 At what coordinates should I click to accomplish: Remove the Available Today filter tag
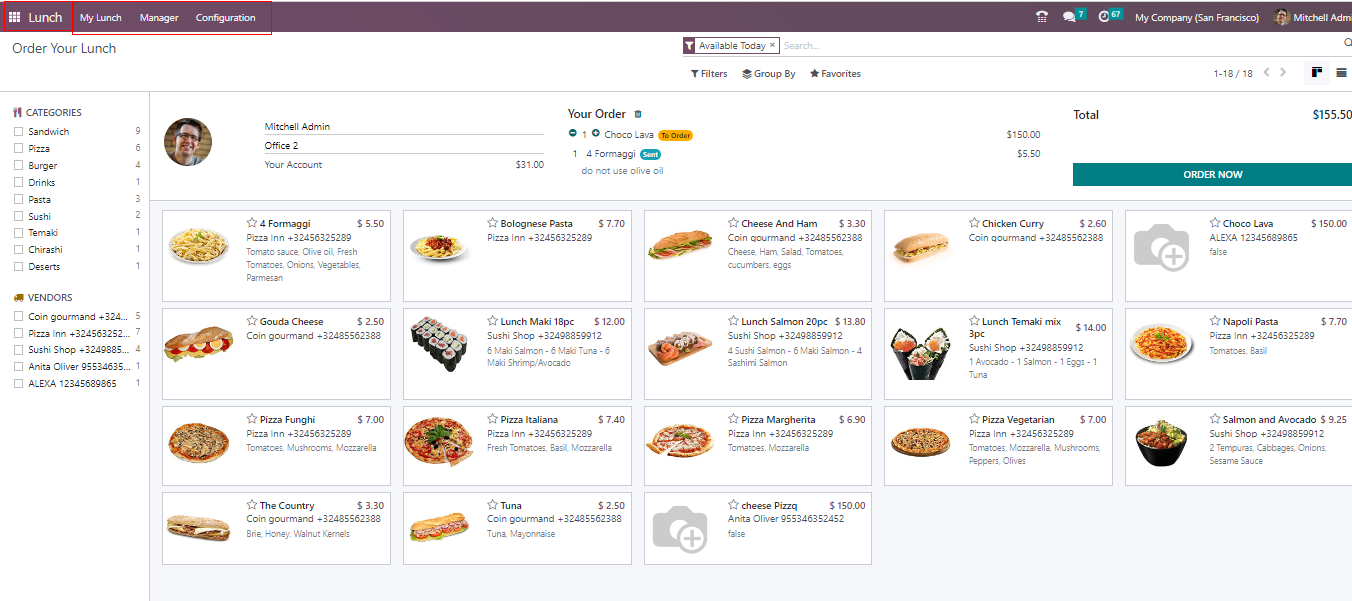click(x=772, y=45)
